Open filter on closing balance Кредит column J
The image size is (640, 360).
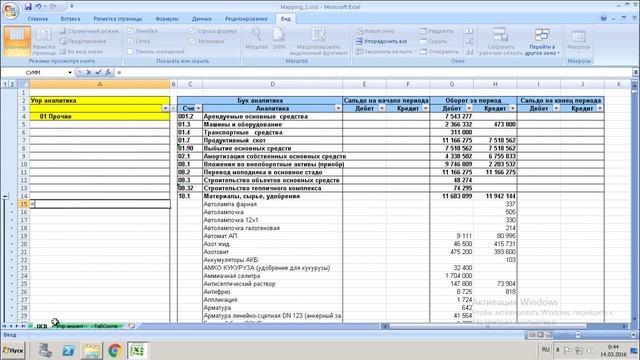pyautogui.click(x=600, y=109)
